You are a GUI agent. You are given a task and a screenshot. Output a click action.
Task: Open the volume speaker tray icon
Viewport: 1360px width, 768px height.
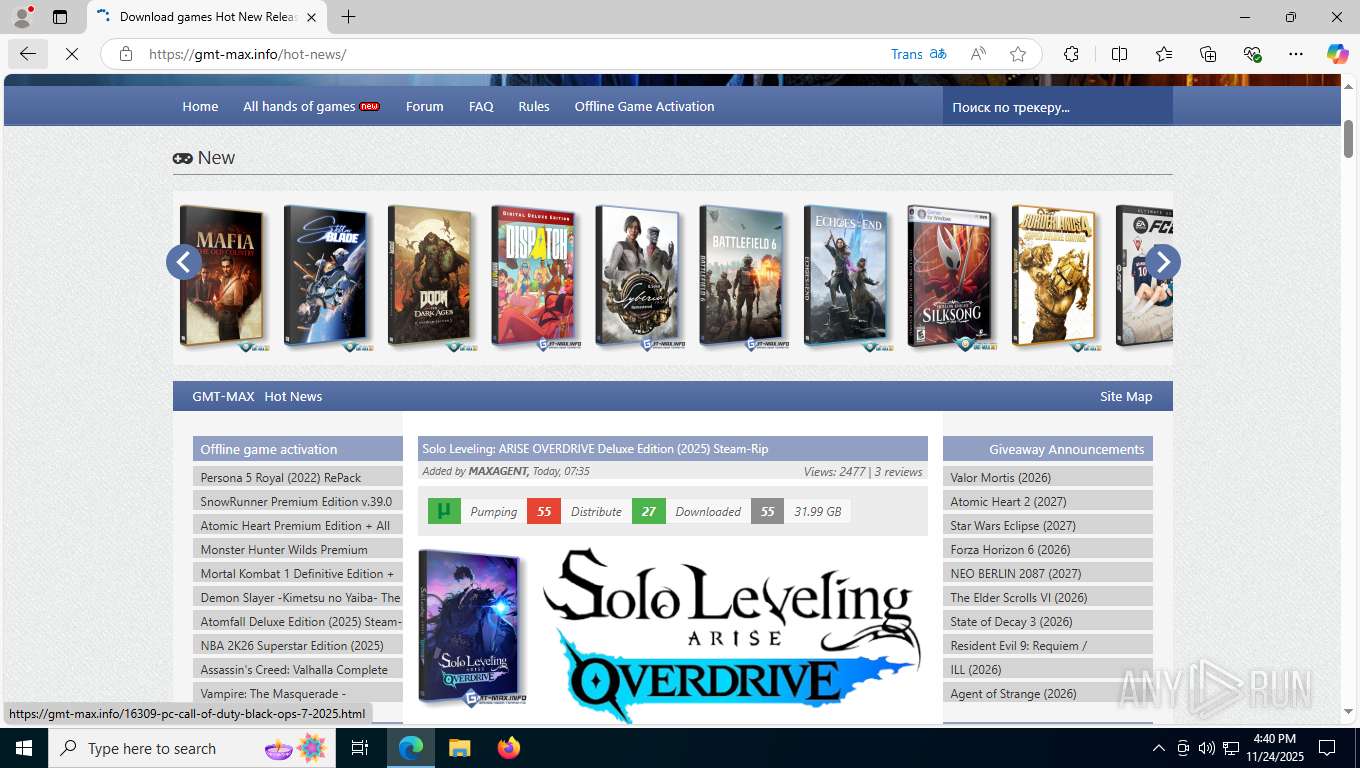point(1207,748)
